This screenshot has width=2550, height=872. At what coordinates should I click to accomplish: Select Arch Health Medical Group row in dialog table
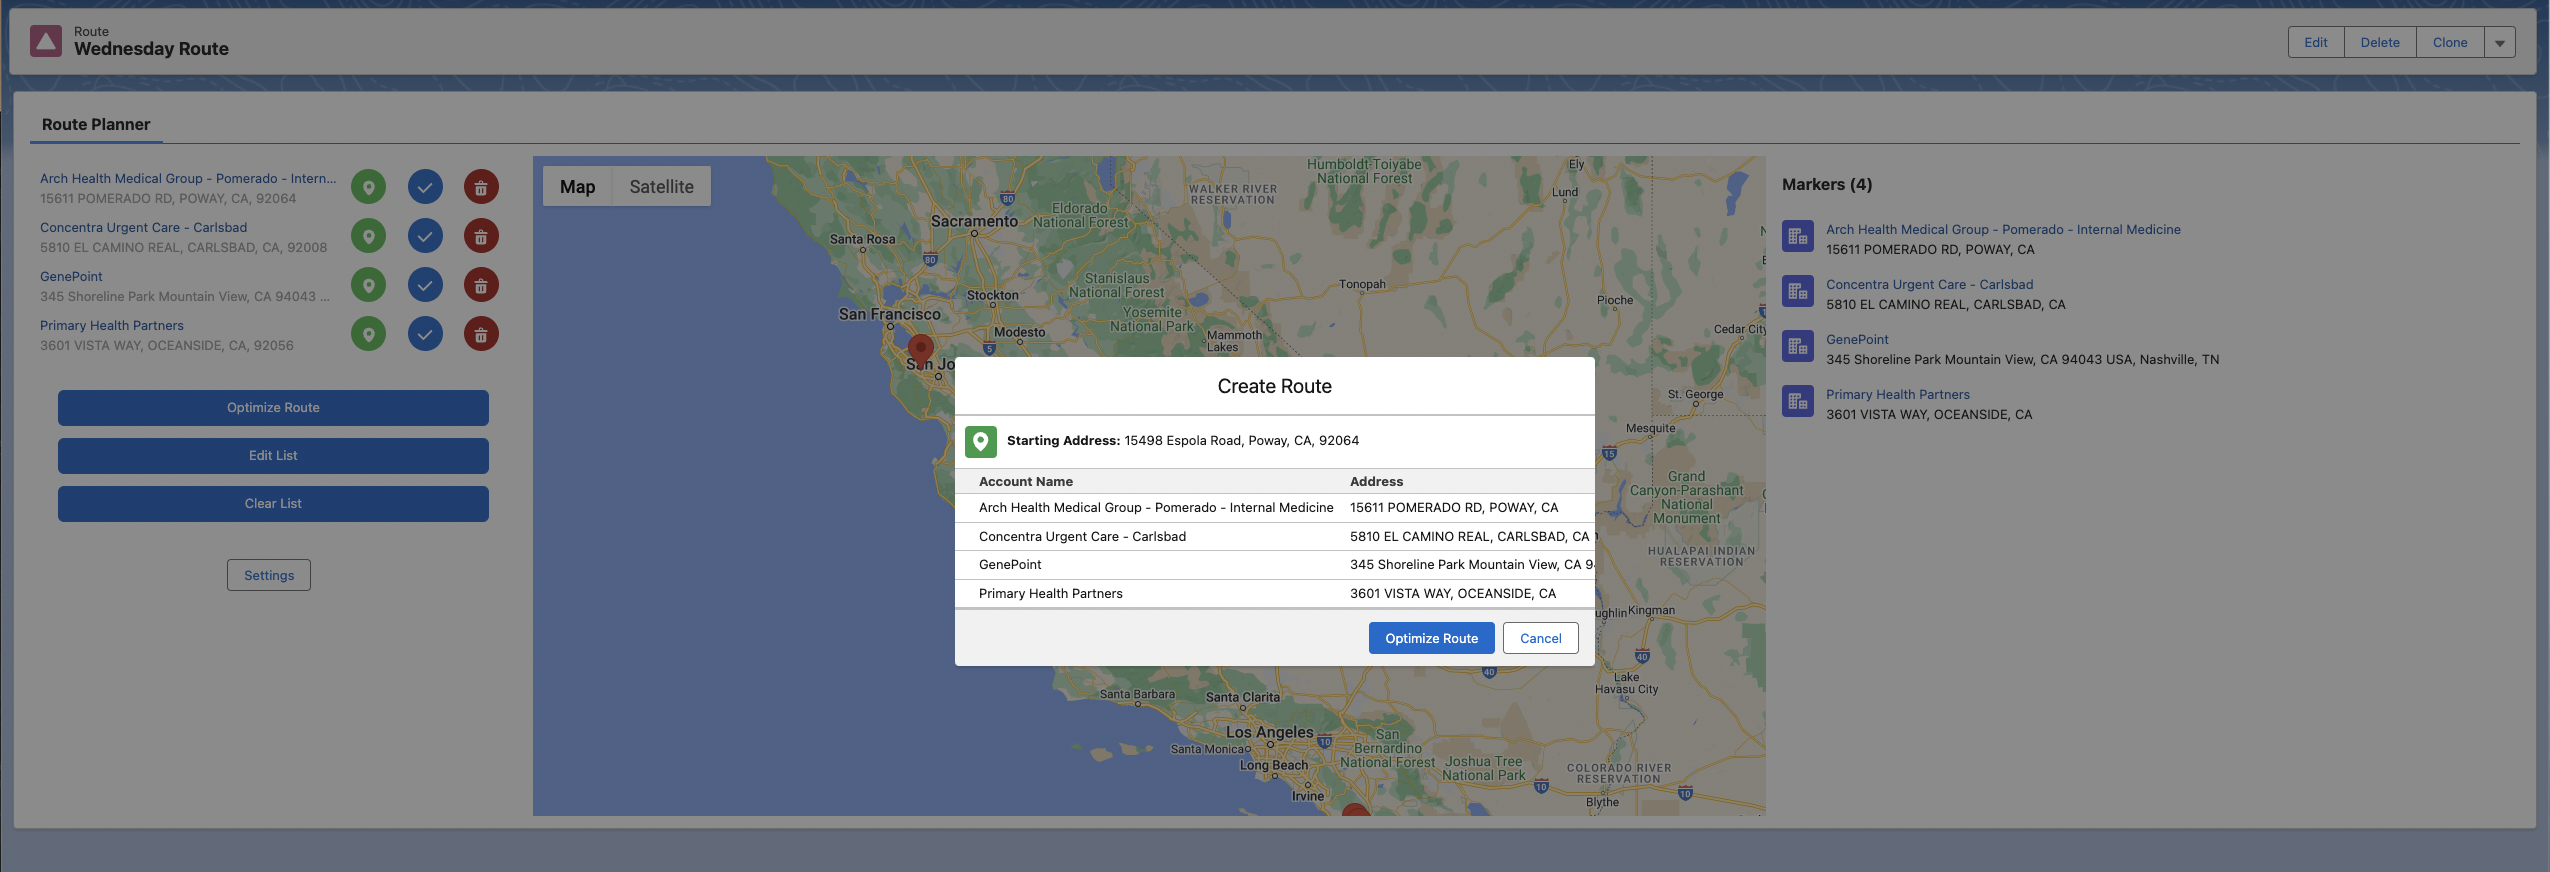click(1274, 508)
